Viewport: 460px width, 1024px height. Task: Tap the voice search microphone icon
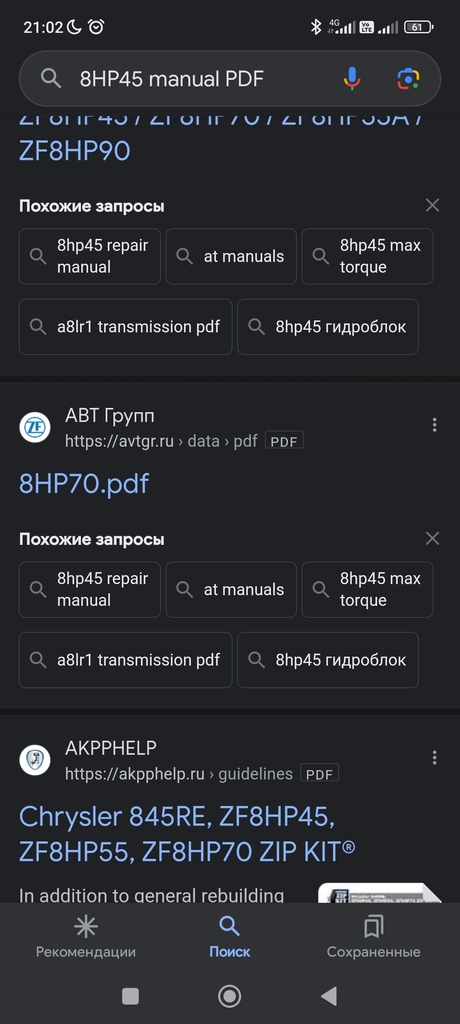352,79
